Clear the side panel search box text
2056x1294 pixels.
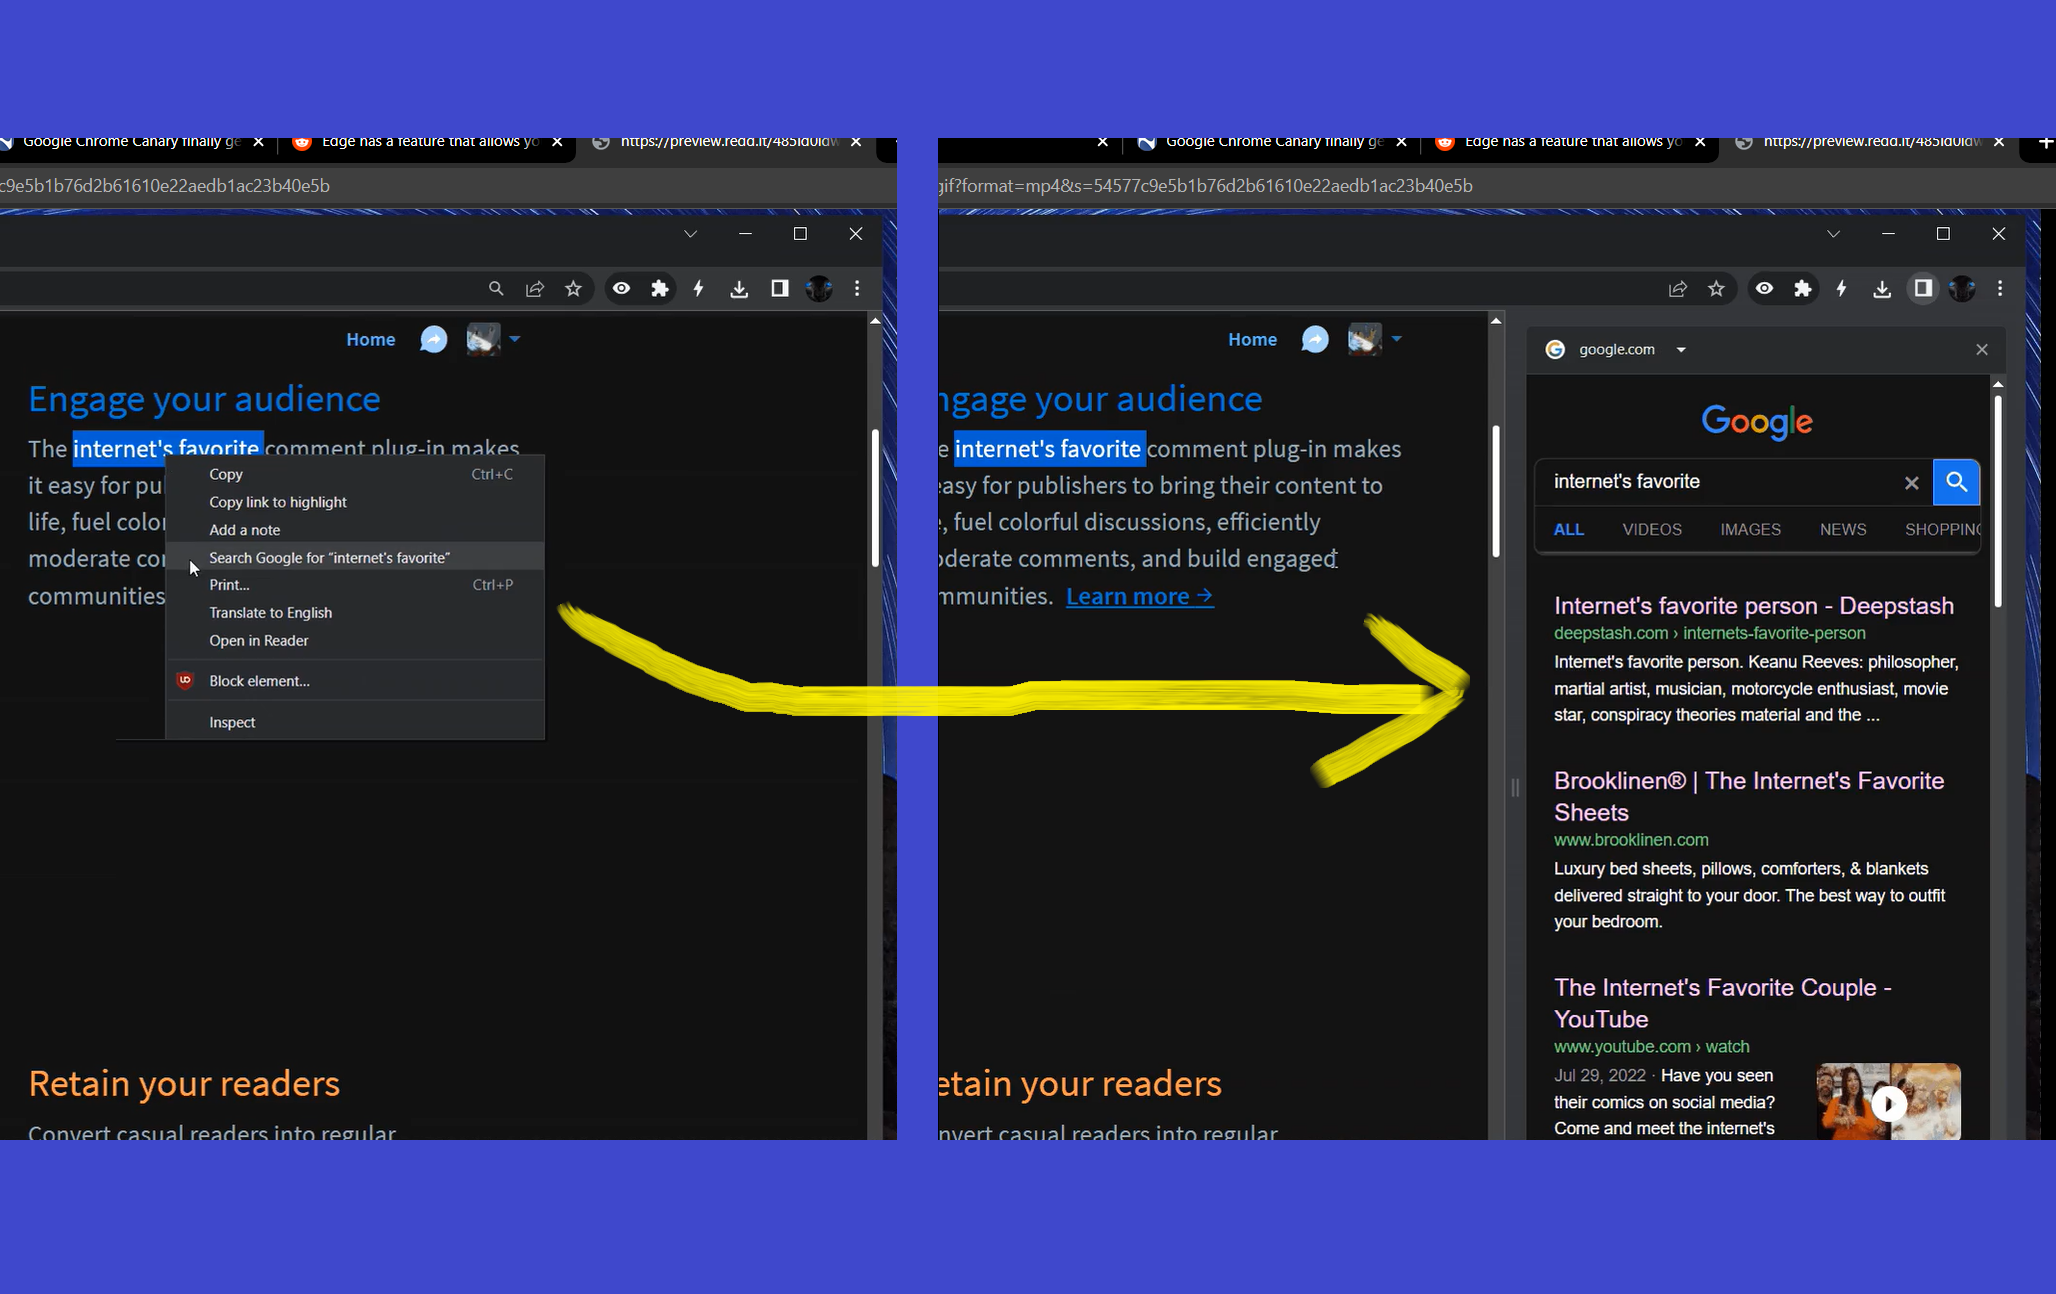[x=1911, y=483]
